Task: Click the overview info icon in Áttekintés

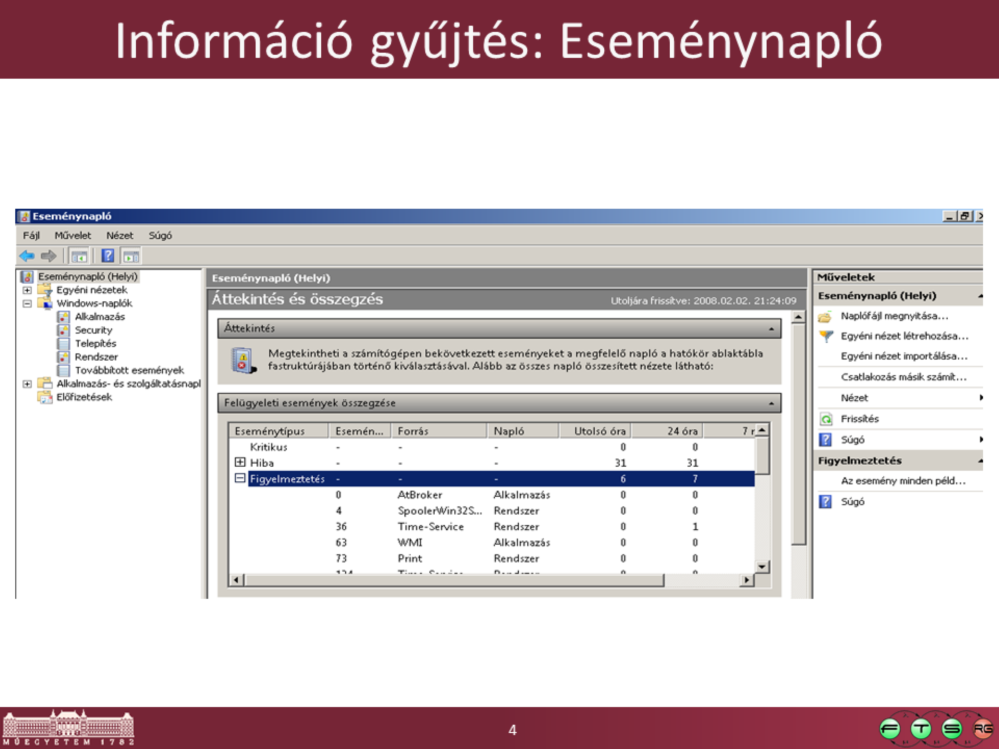Action: [x=243, y=360]
